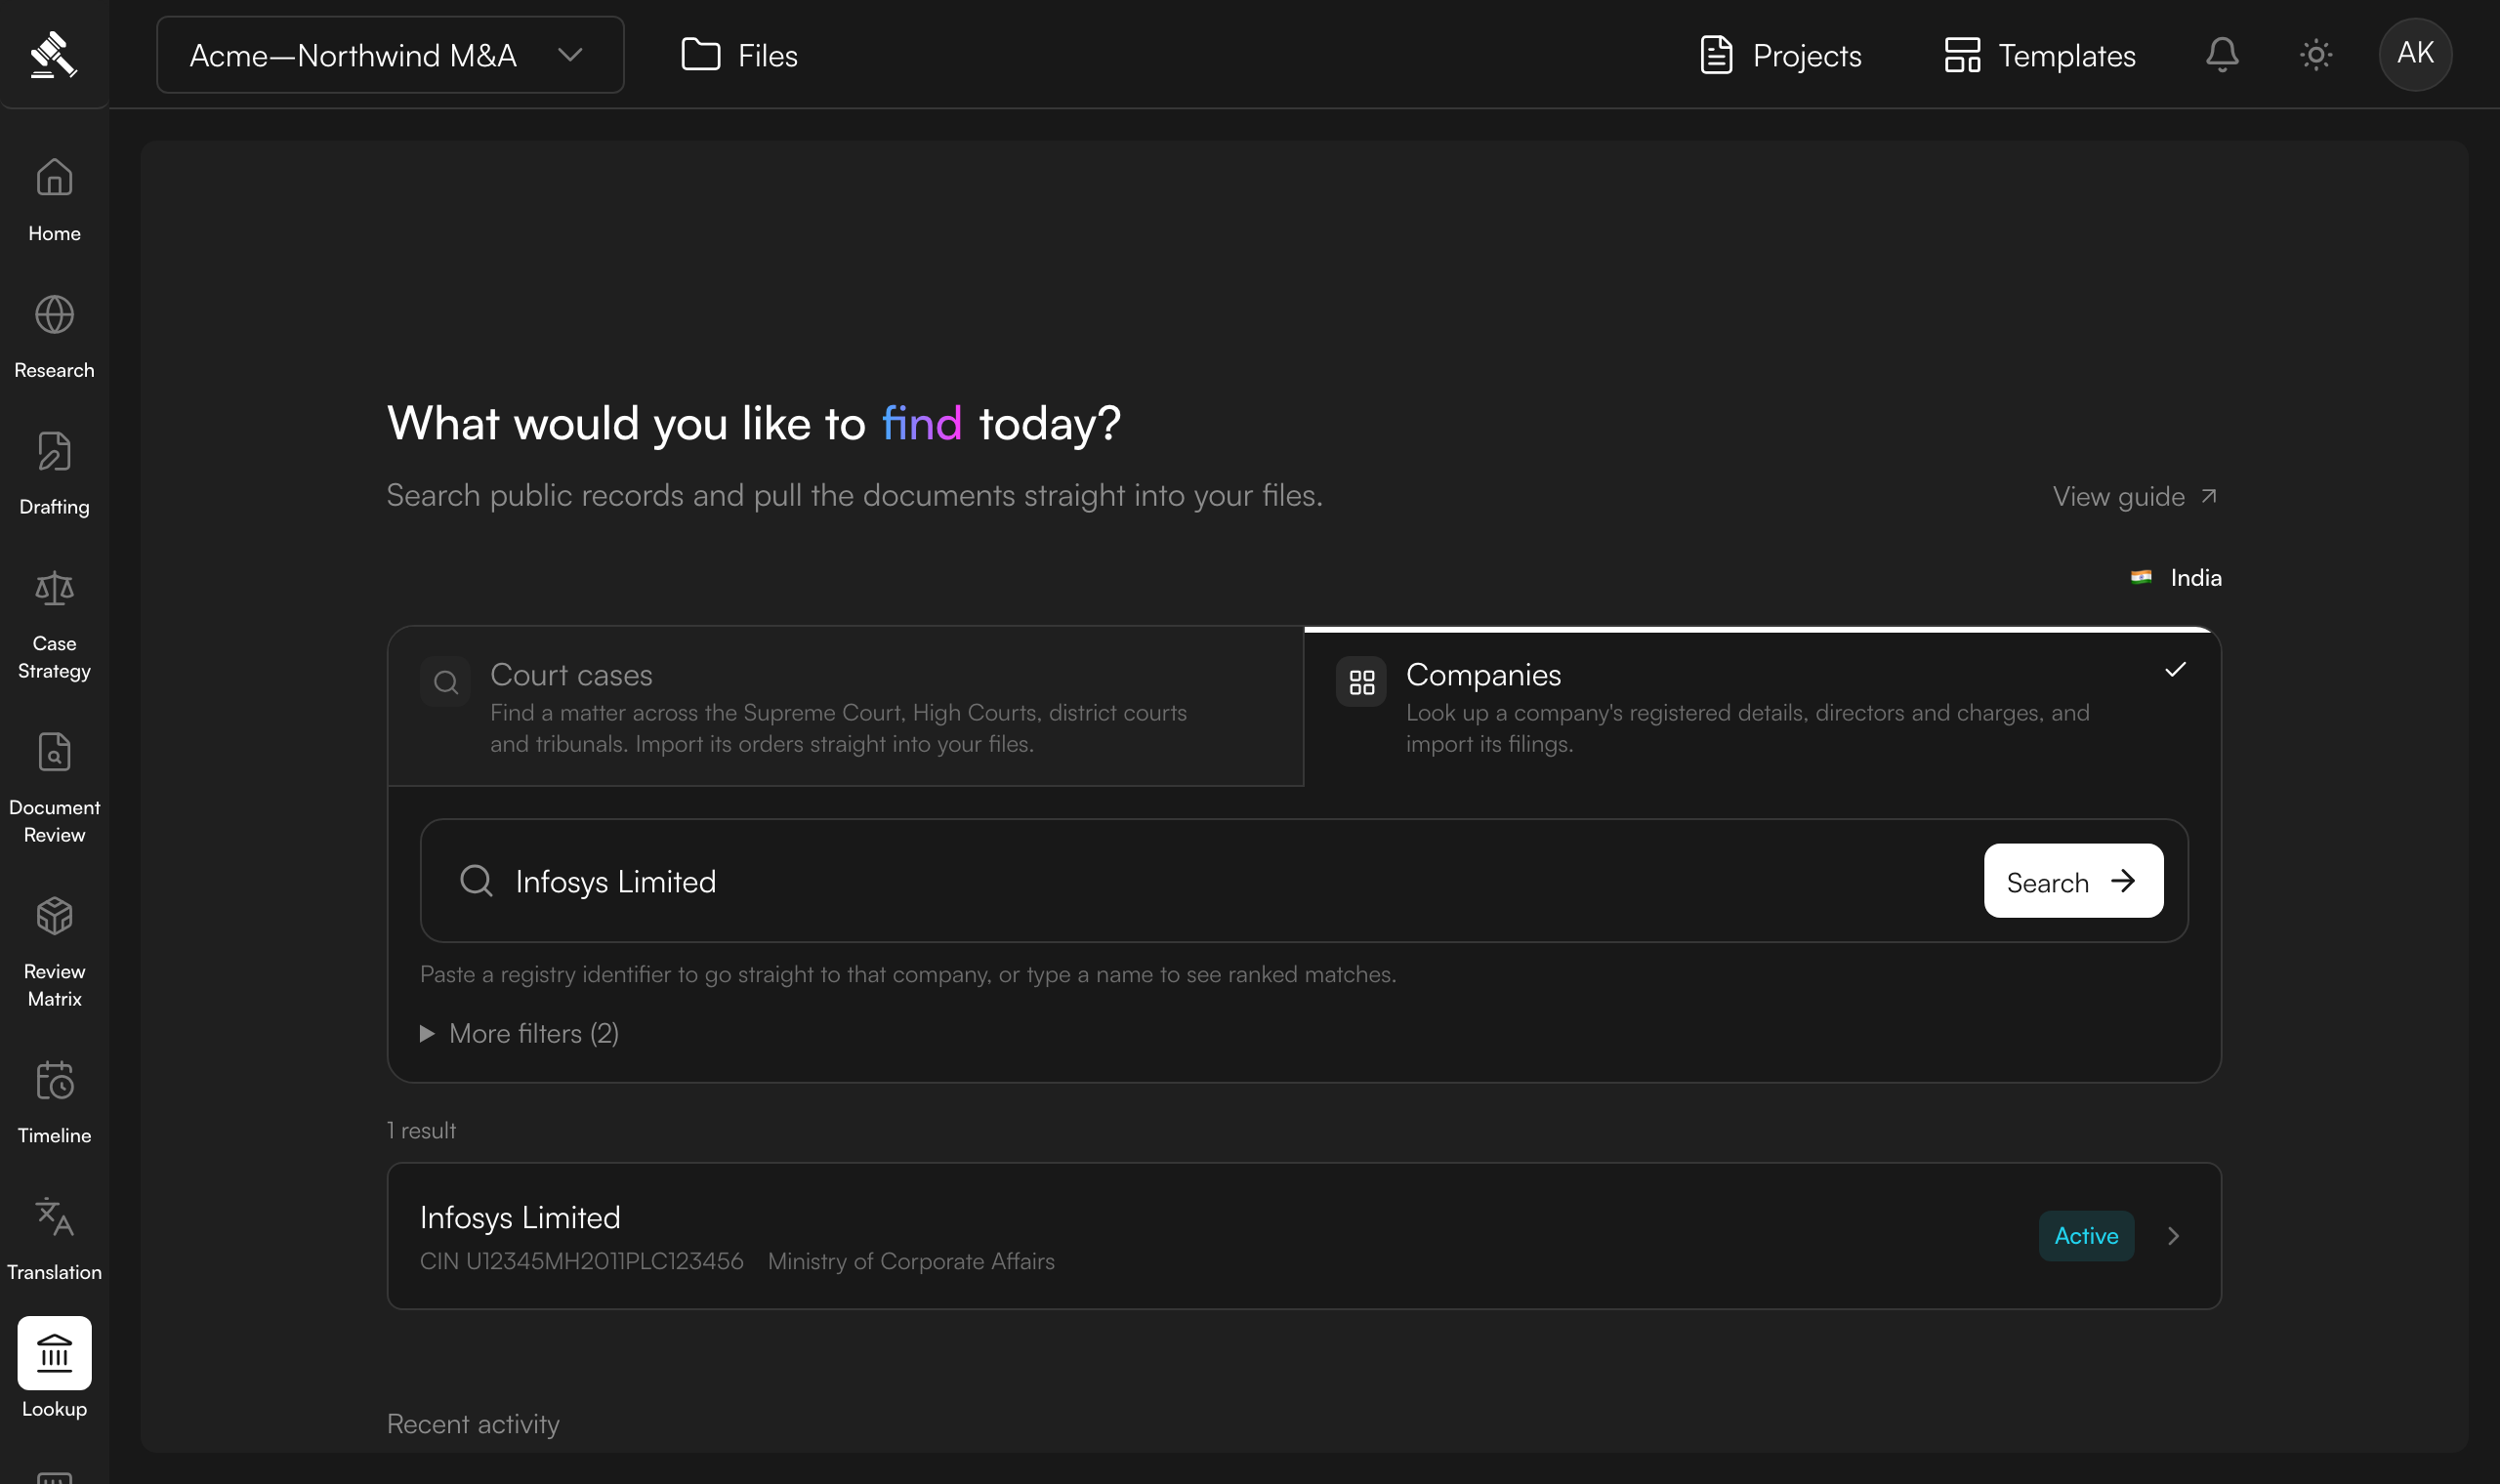
Task: Click the Ministry of Corporate Affairs text
Action: coord(911,1261)
